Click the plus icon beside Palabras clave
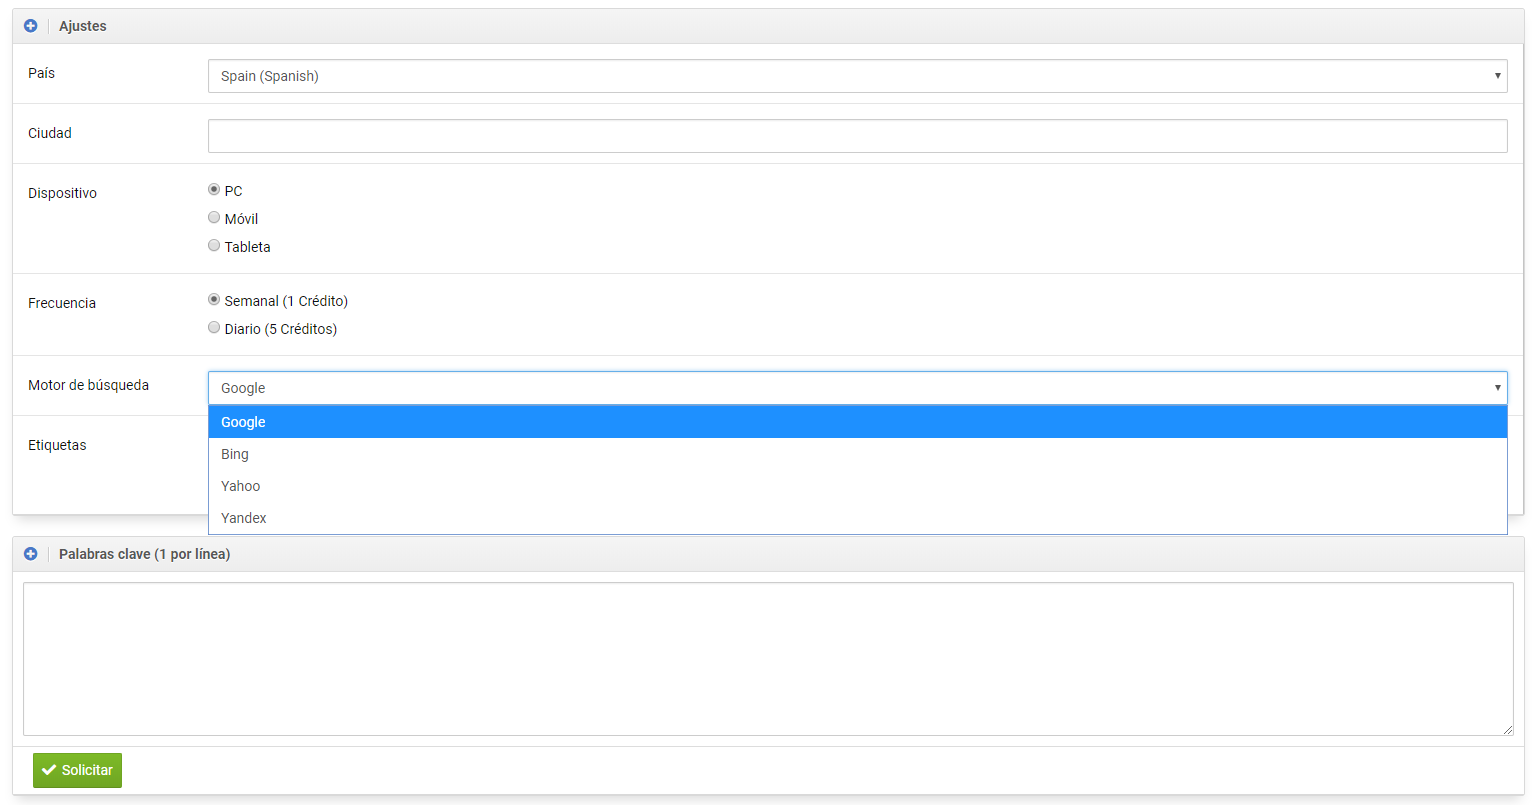Screen dimensions: 1539x805 pyautogui.click(x=31, y=554)
